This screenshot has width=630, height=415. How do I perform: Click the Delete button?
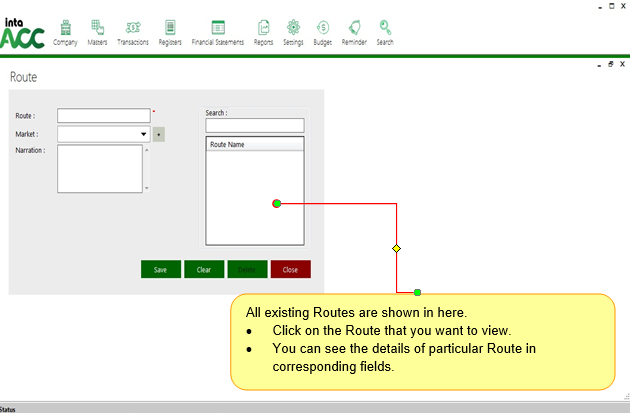click(x=247, y=270)
